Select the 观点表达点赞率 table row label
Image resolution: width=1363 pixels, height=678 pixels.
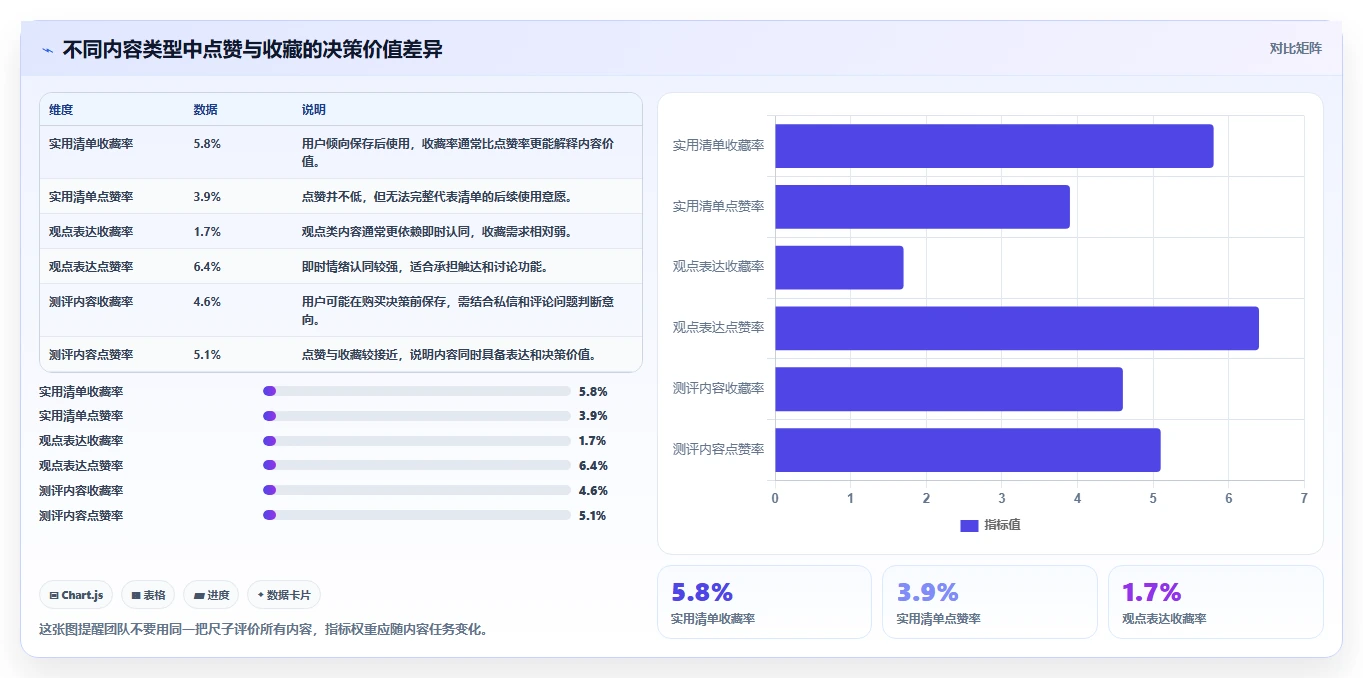pyautogui.click(x=91, y=267)
